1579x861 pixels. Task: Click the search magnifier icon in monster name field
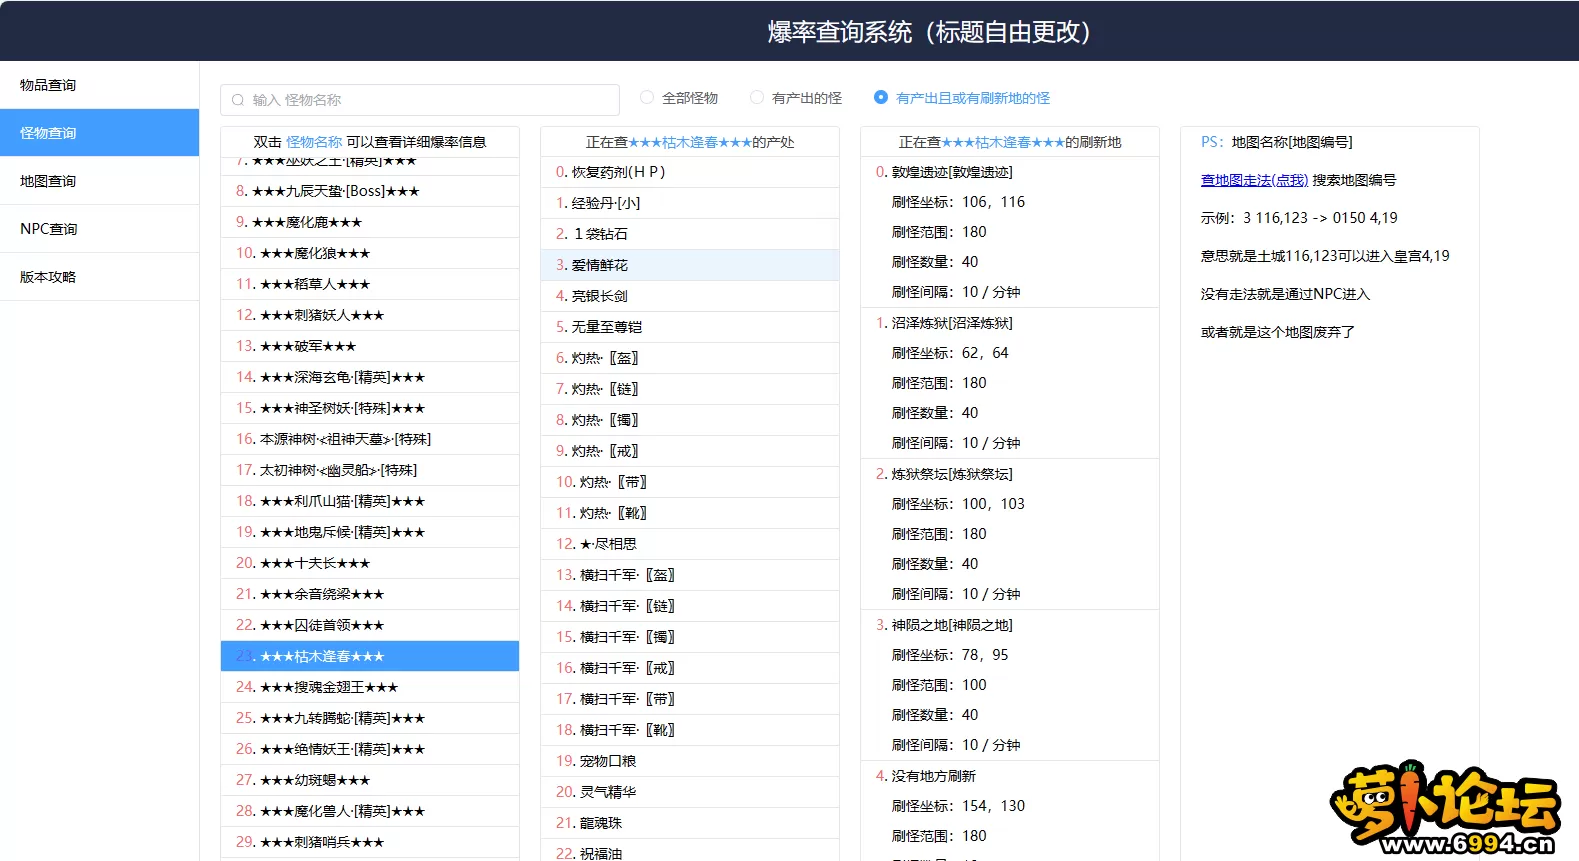tap(238, 100)
